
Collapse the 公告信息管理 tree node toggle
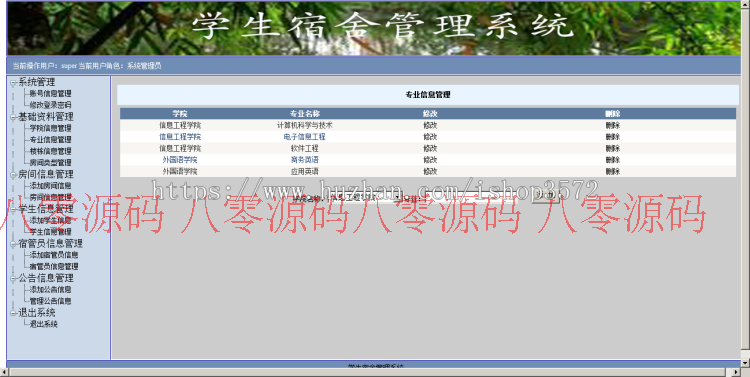tap(13, 278)
